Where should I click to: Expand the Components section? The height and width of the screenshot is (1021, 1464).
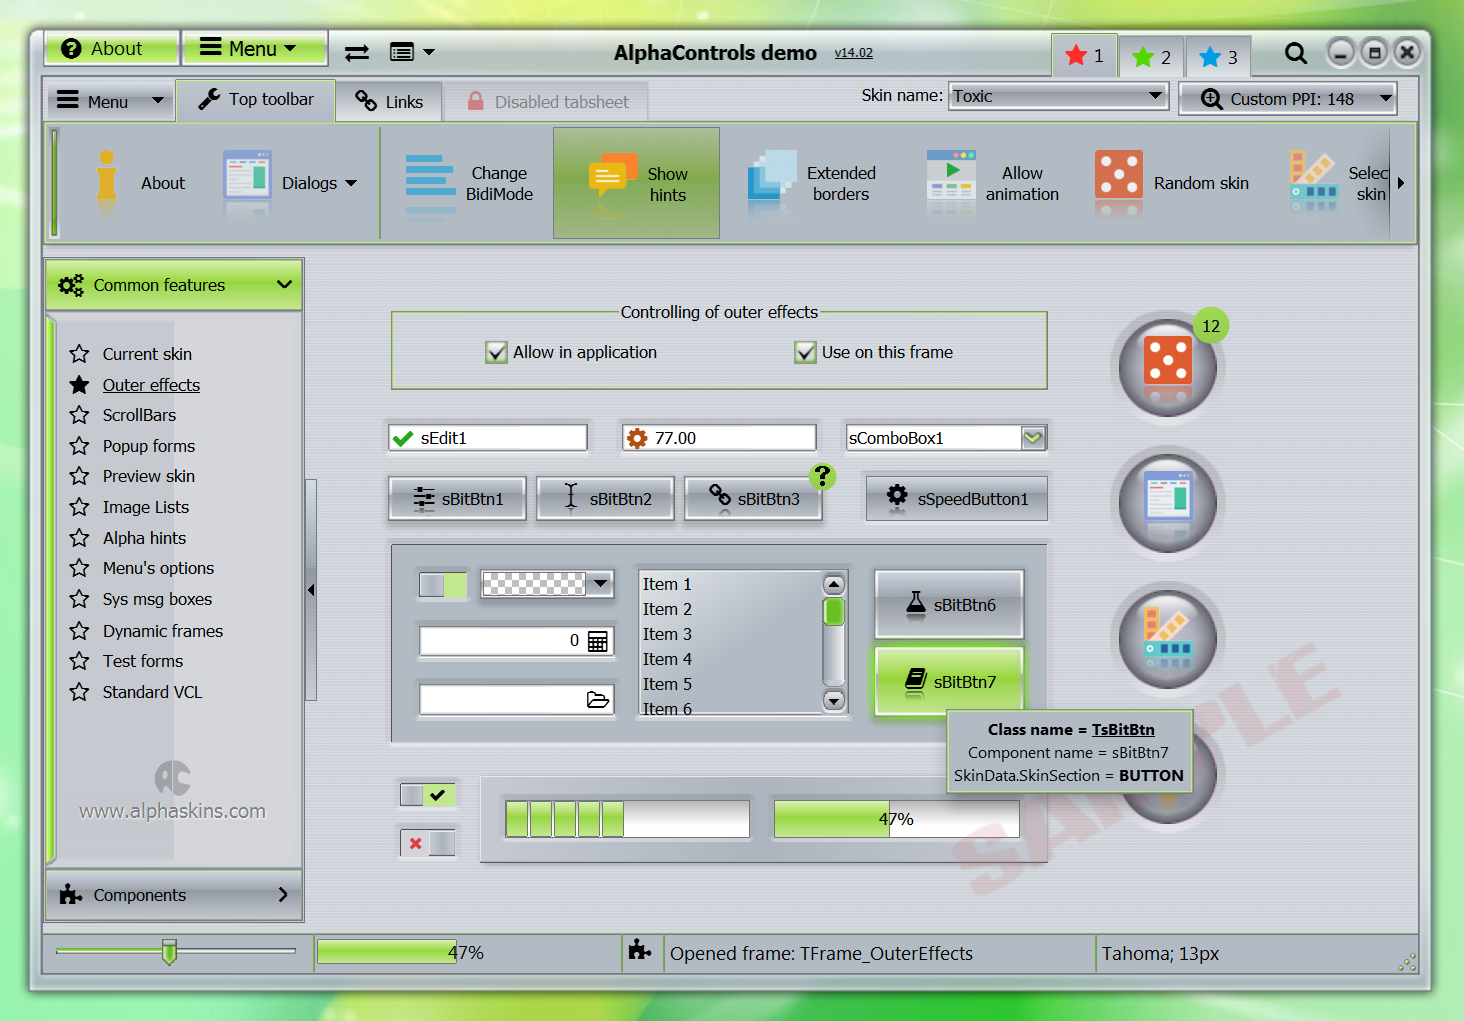(x=174, y=895)
